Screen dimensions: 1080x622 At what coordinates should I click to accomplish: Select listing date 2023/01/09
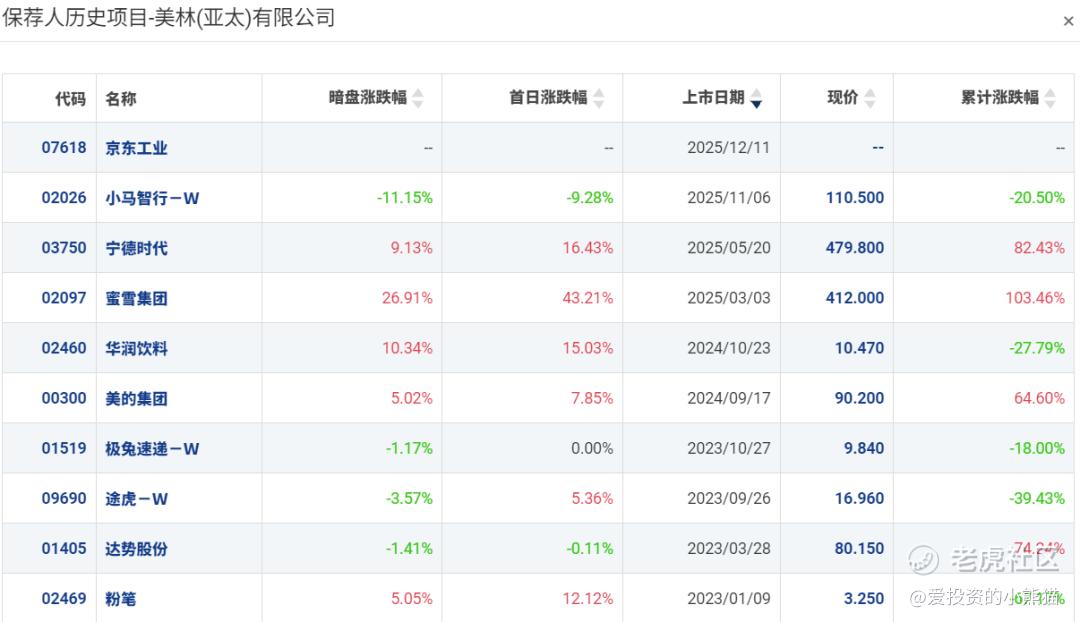pyautogui.click(x=729, y=599)
